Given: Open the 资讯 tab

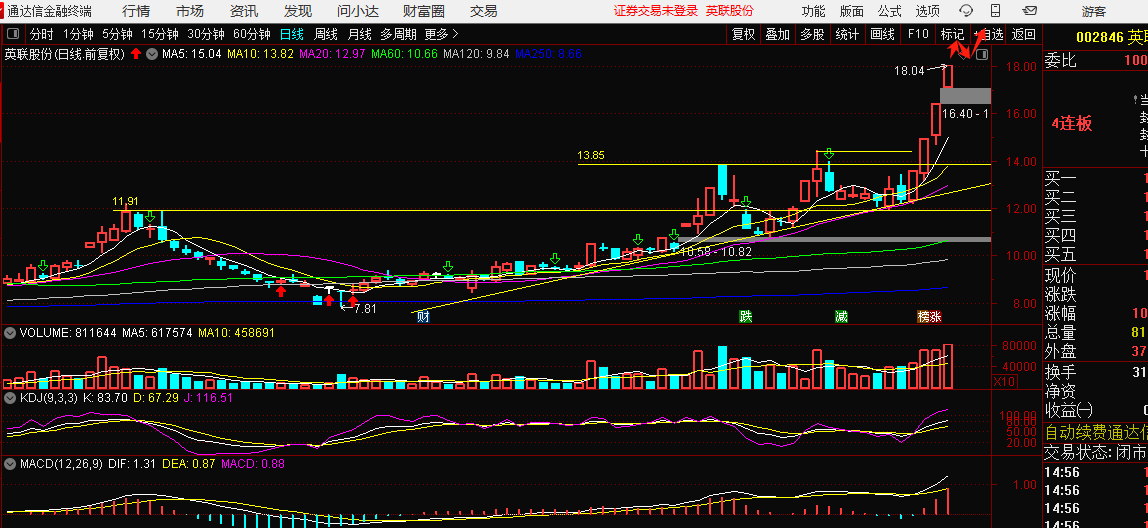Looking at the screenshot, I should (244, 11).
